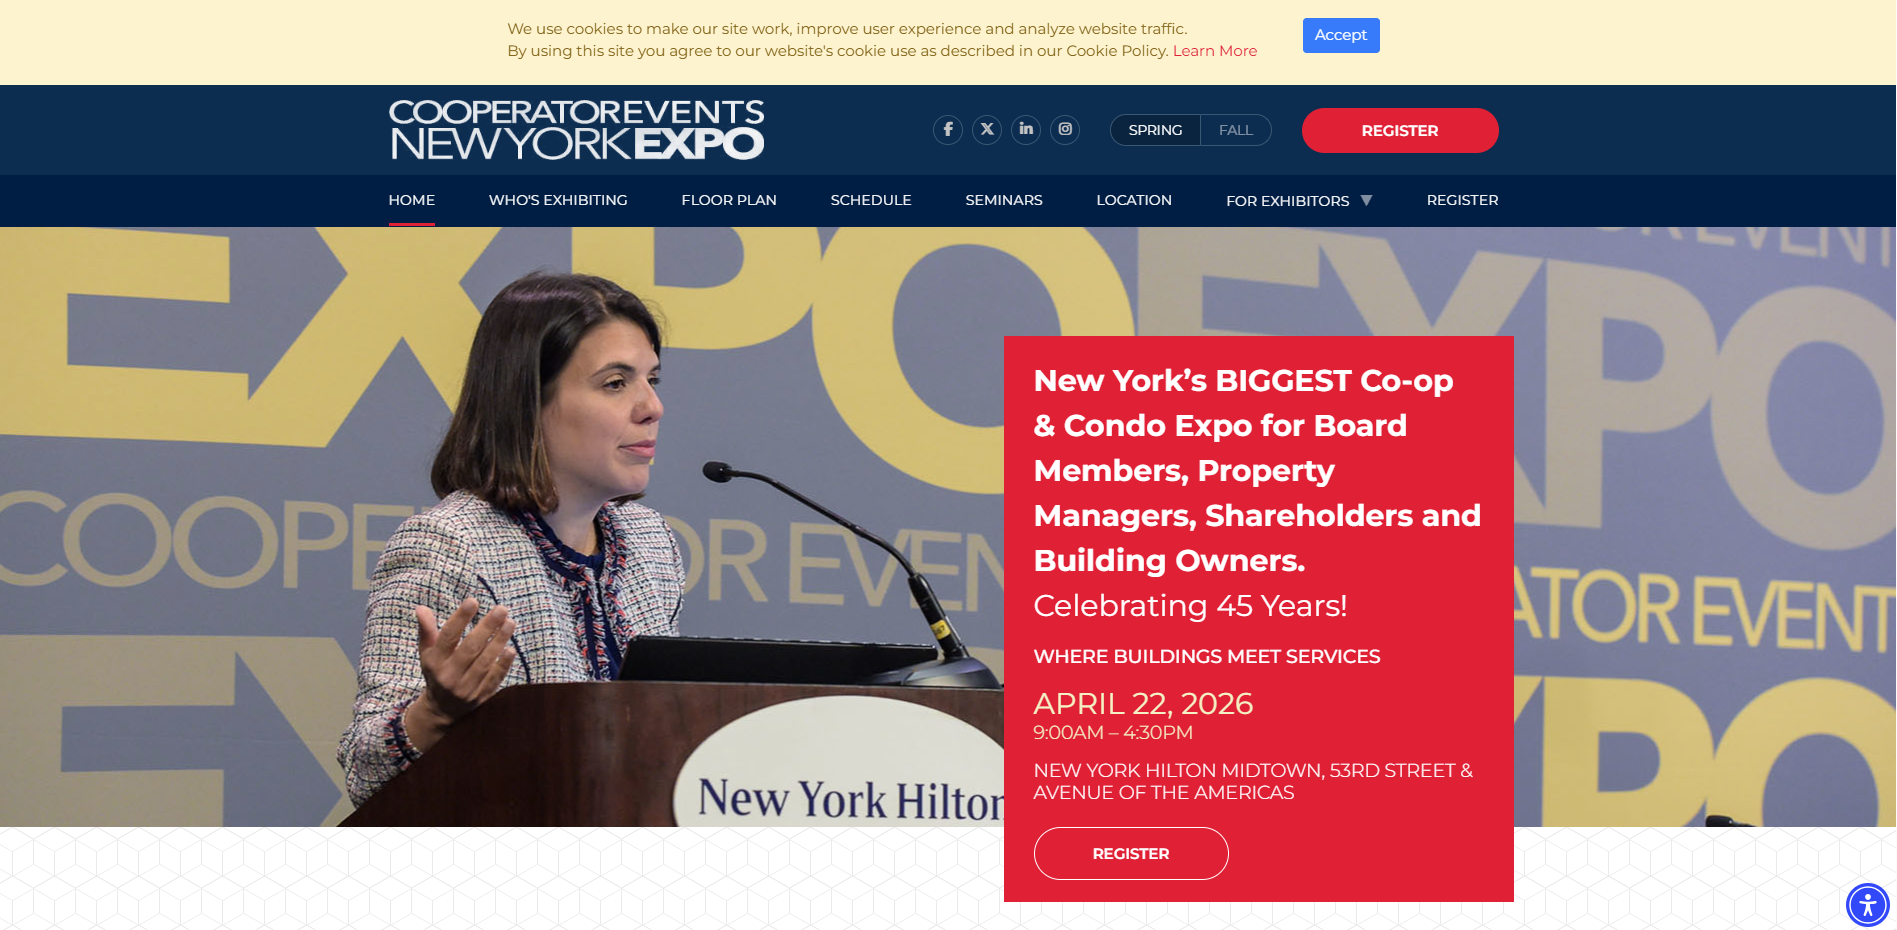Viewport: 1897px width, 930px height.
Task: Open the accessibility options icon
Action: pos(1866,905)
